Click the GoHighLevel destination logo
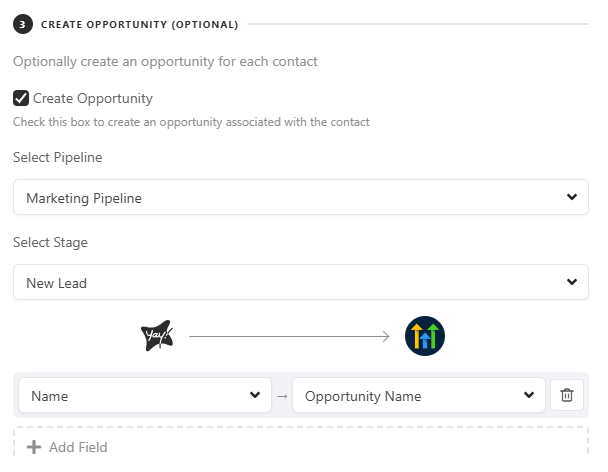The image size is (608, 472). tap(425, 337)
